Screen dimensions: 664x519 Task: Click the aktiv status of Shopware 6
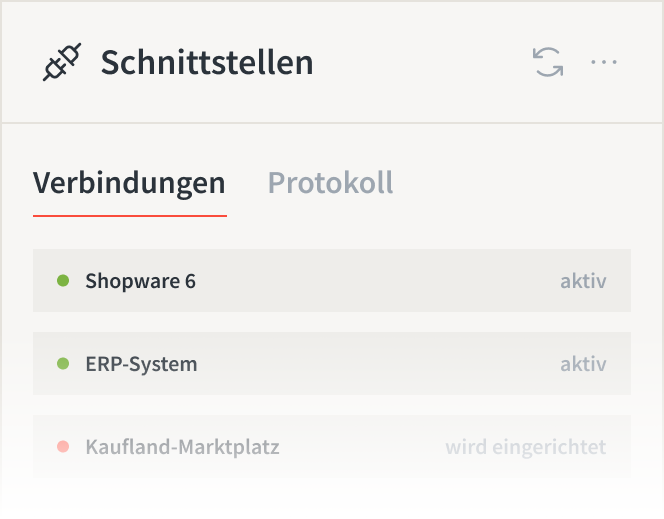point(584,281)
